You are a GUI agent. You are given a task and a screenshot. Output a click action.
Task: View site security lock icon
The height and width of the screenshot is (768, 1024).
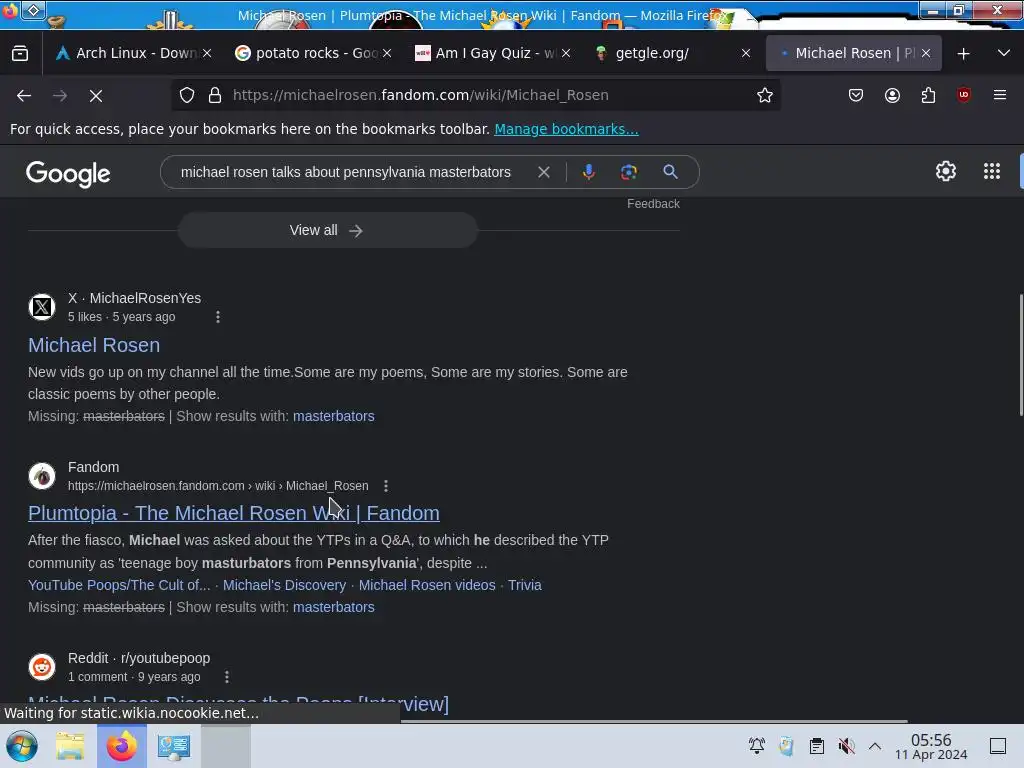click(x=215, y=95)
